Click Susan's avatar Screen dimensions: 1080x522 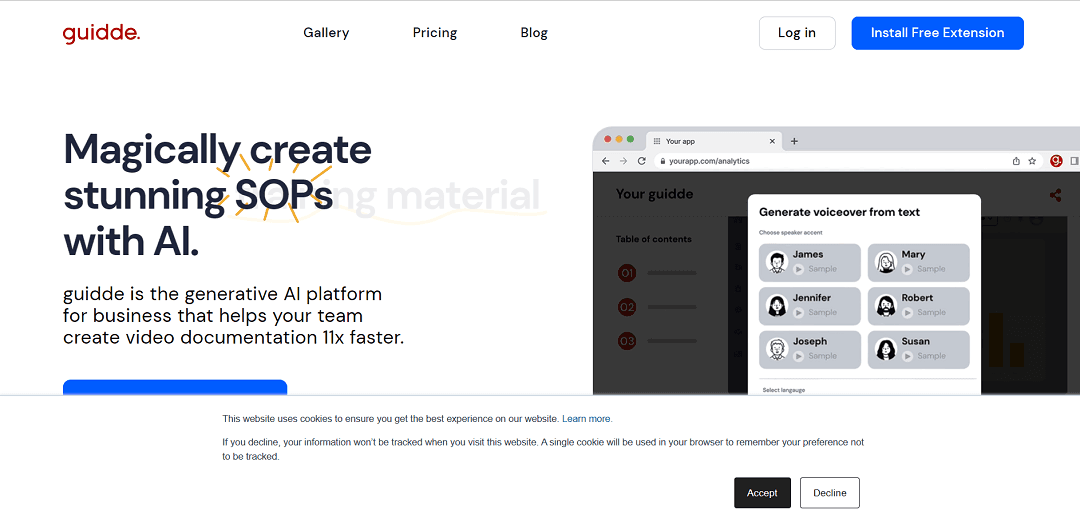[886, 349]
